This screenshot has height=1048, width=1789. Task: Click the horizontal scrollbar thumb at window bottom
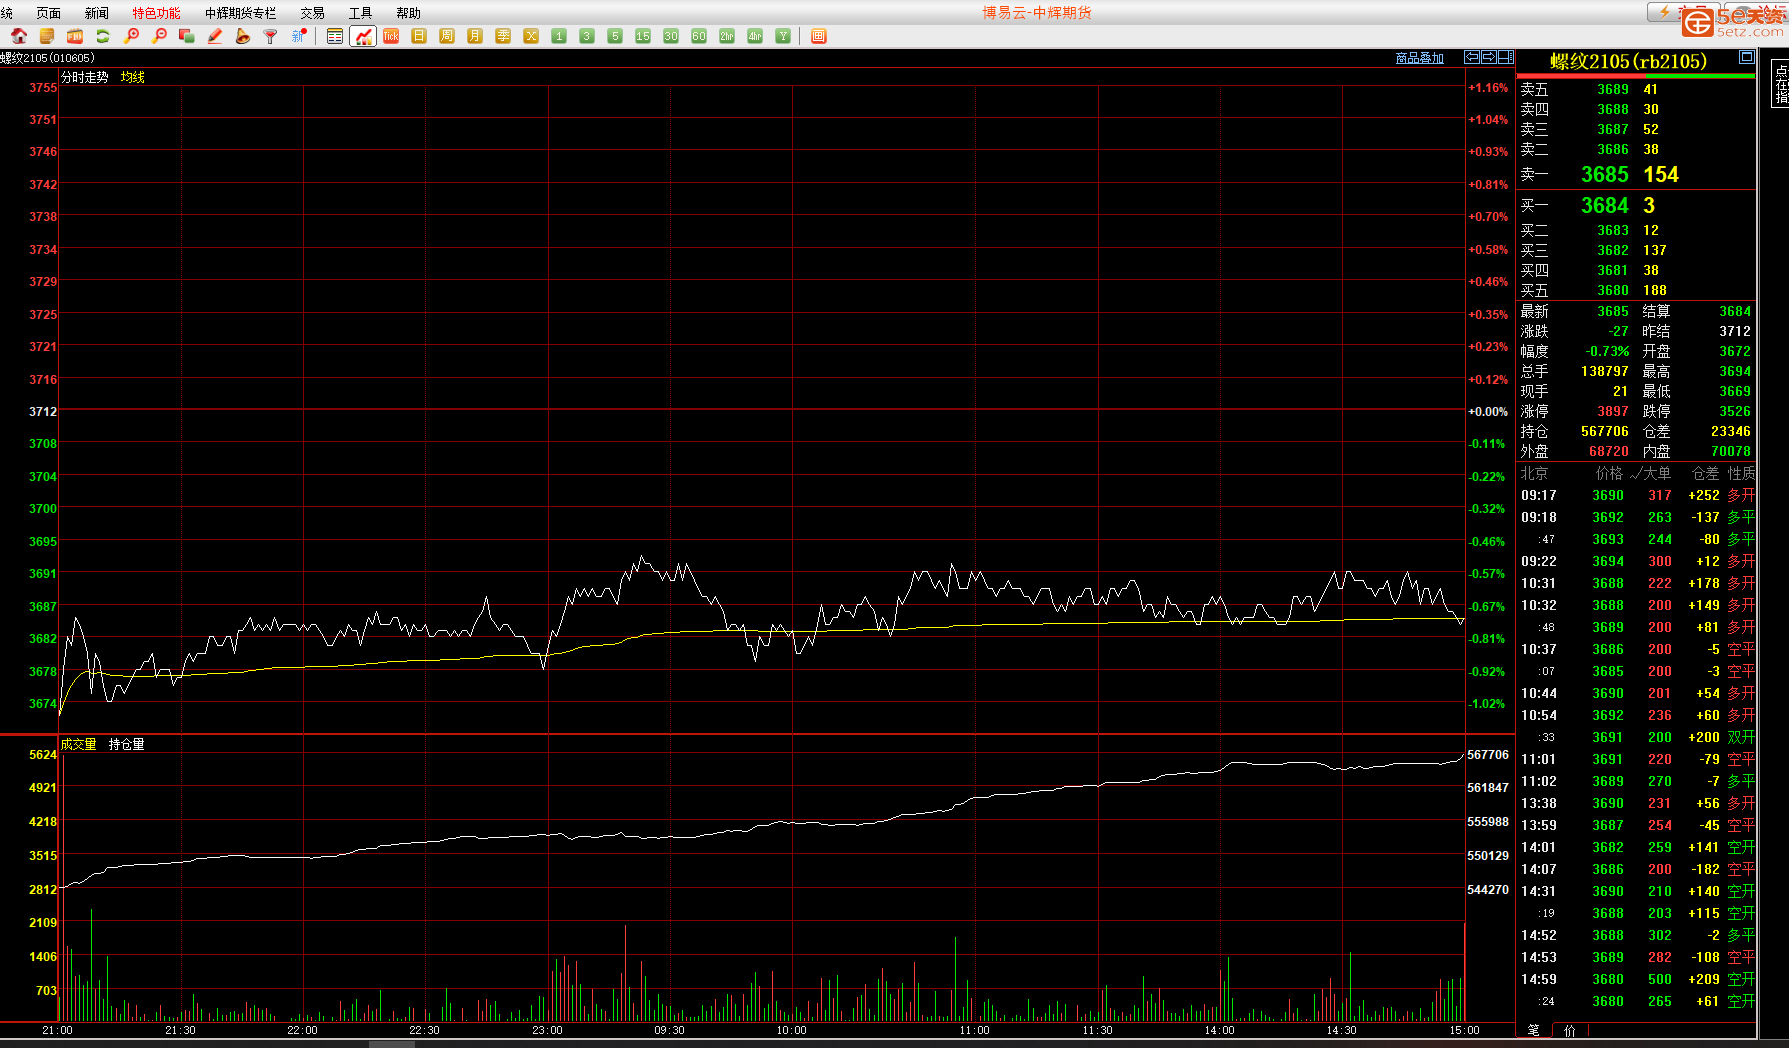click(x=392, y=1044)
